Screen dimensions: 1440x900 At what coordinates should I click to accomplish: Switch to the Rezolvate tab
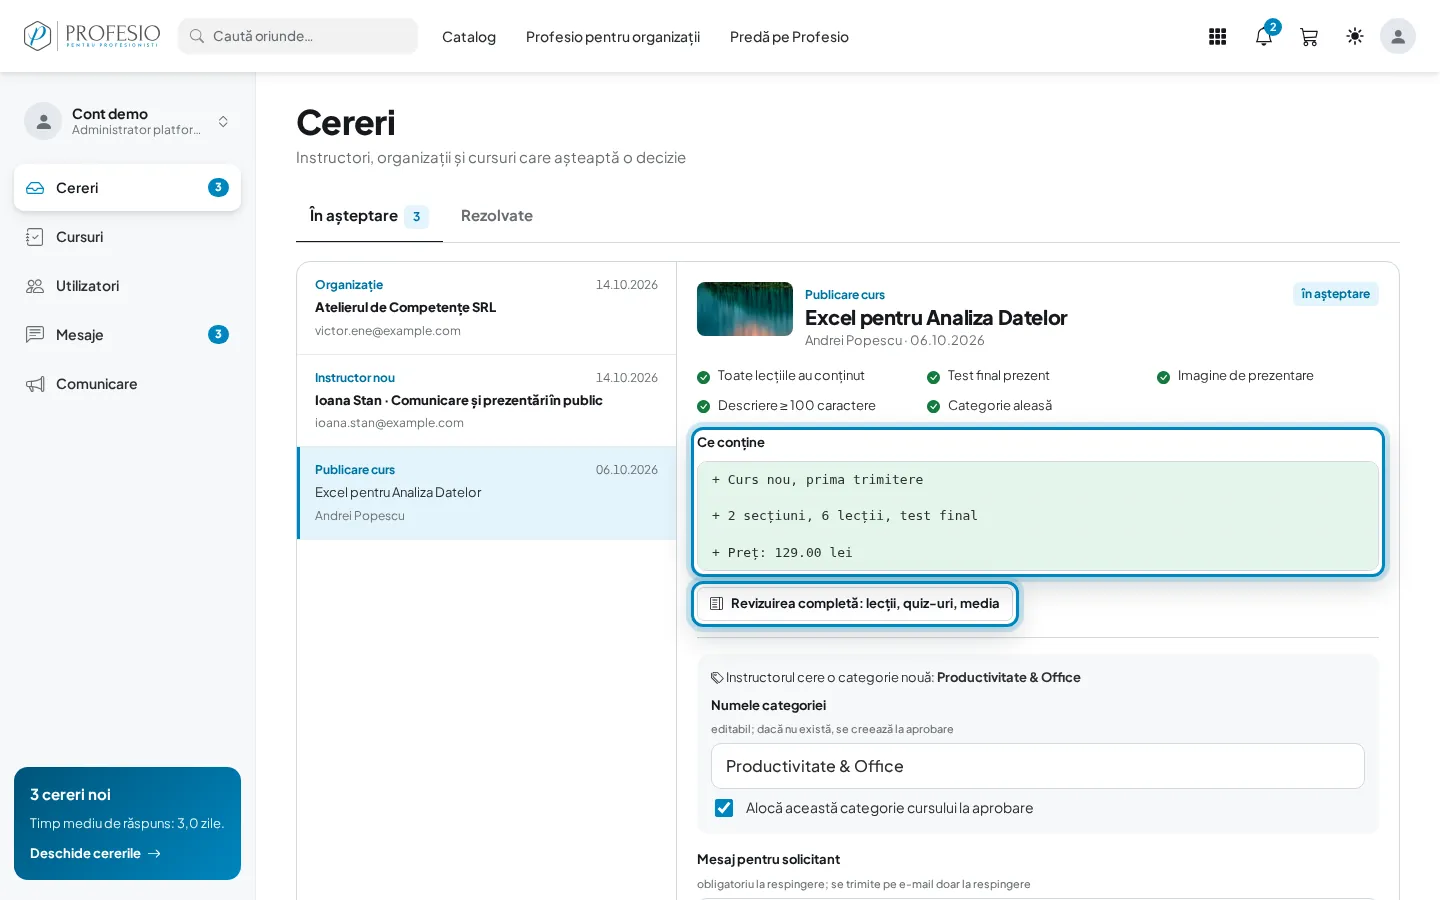click(497, 216)
